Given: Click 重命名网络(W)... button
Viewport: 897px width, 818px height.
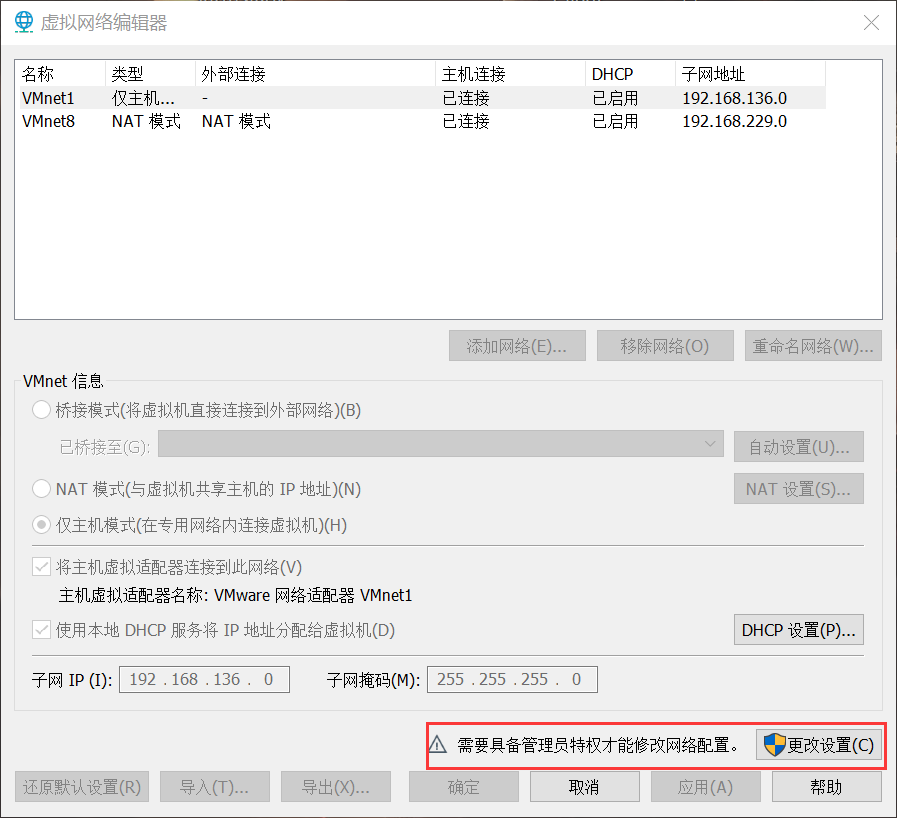Looking at the screenshot, I should [x=813, y=346].
